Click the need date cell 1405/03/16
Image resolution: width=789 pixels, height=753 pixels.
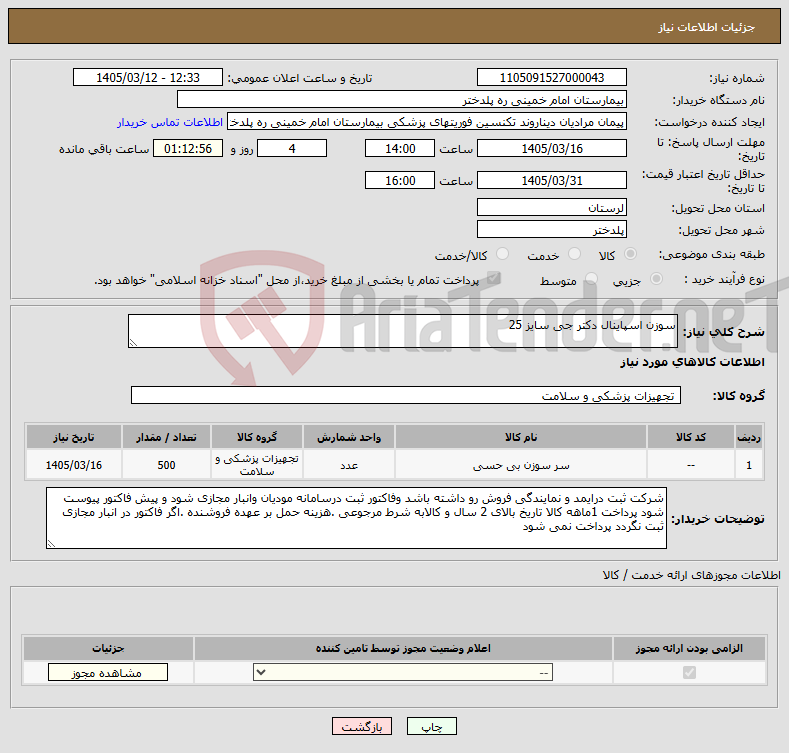73,465
